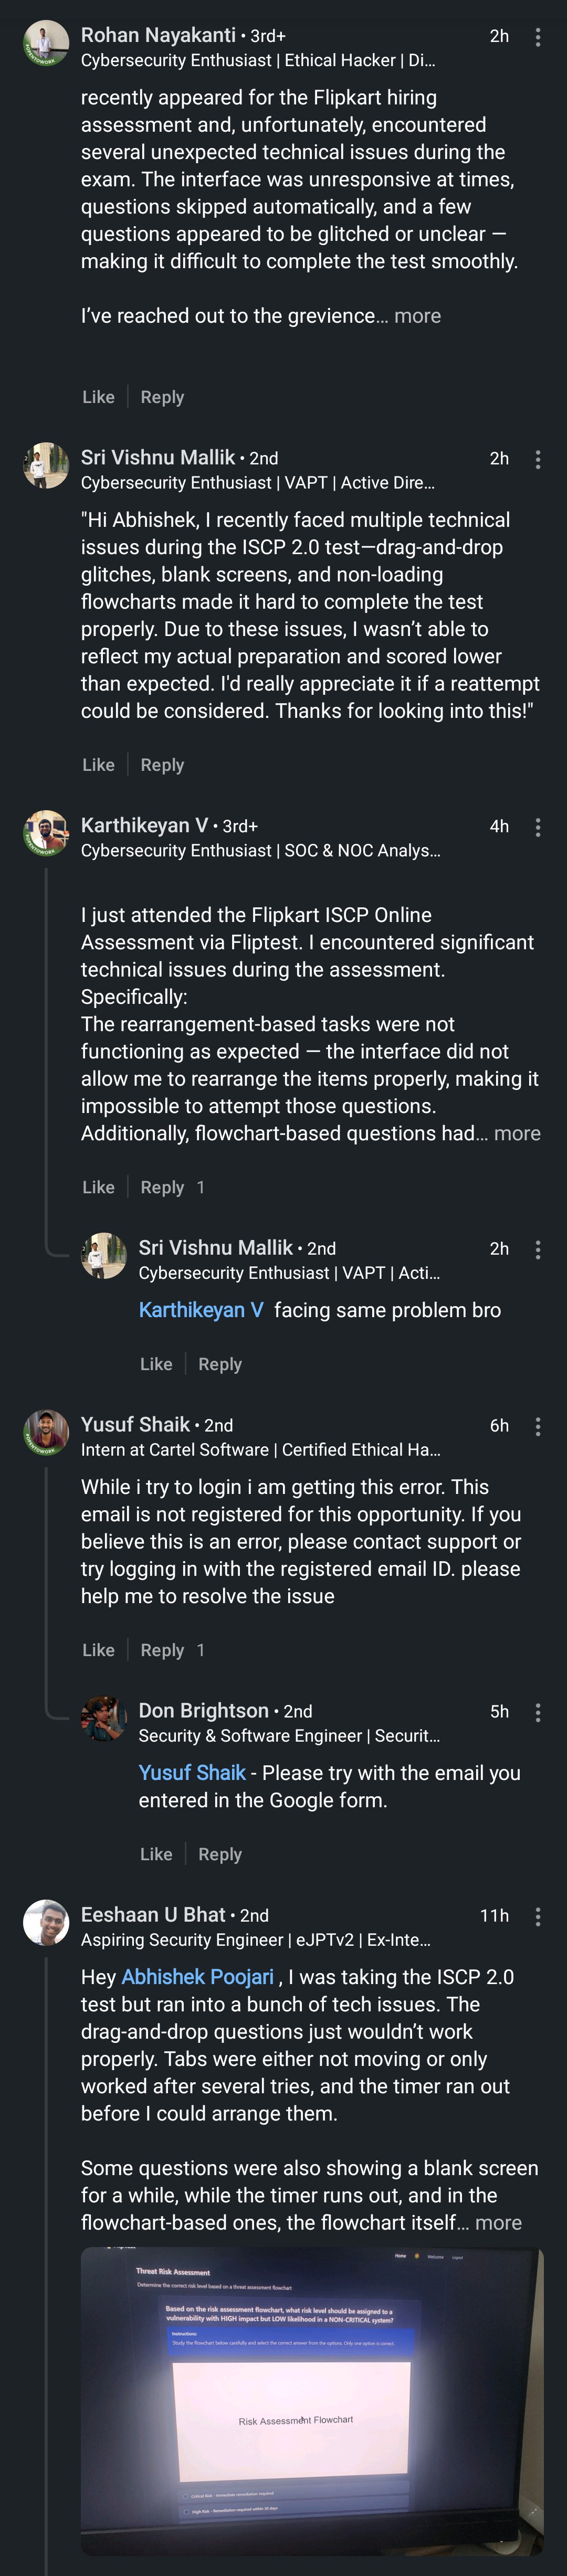Open Abhishek Poojari mention link
This screenshot has height=2576, width=567.
[x=197, y=1977]
